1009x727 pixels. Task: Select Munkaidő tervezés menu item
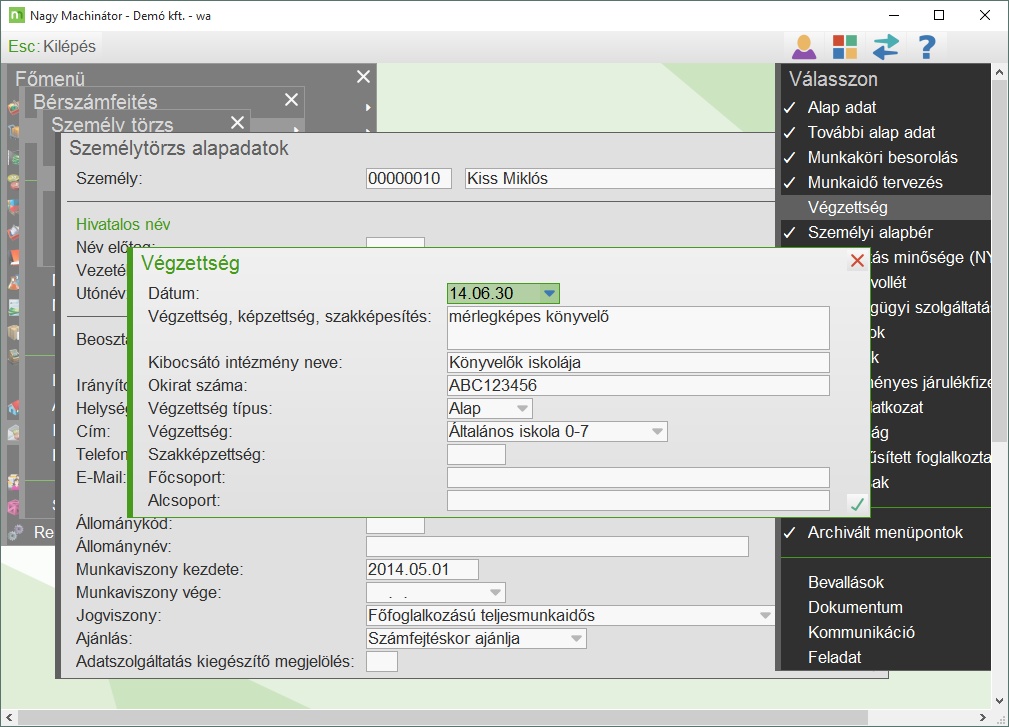point(875,183)
